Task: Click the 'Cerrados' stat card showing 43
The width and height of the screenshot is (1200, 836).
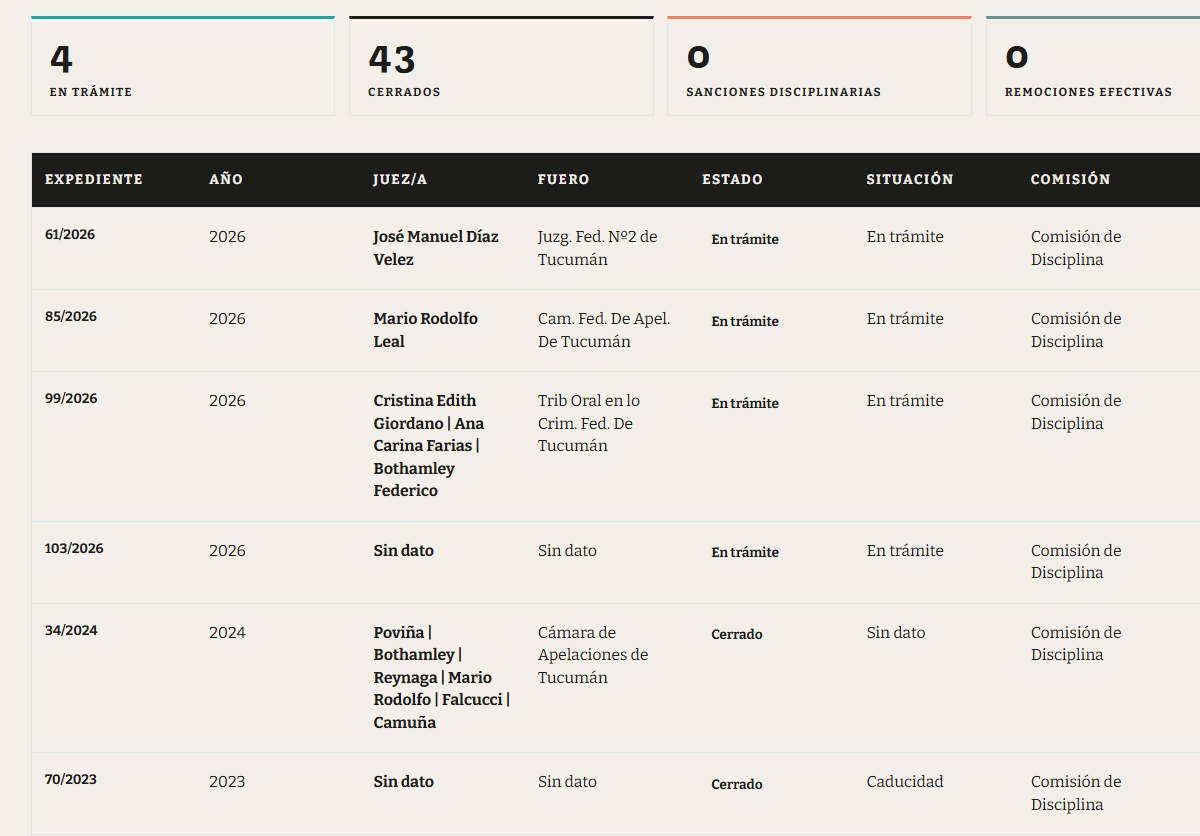Action: 501,66
